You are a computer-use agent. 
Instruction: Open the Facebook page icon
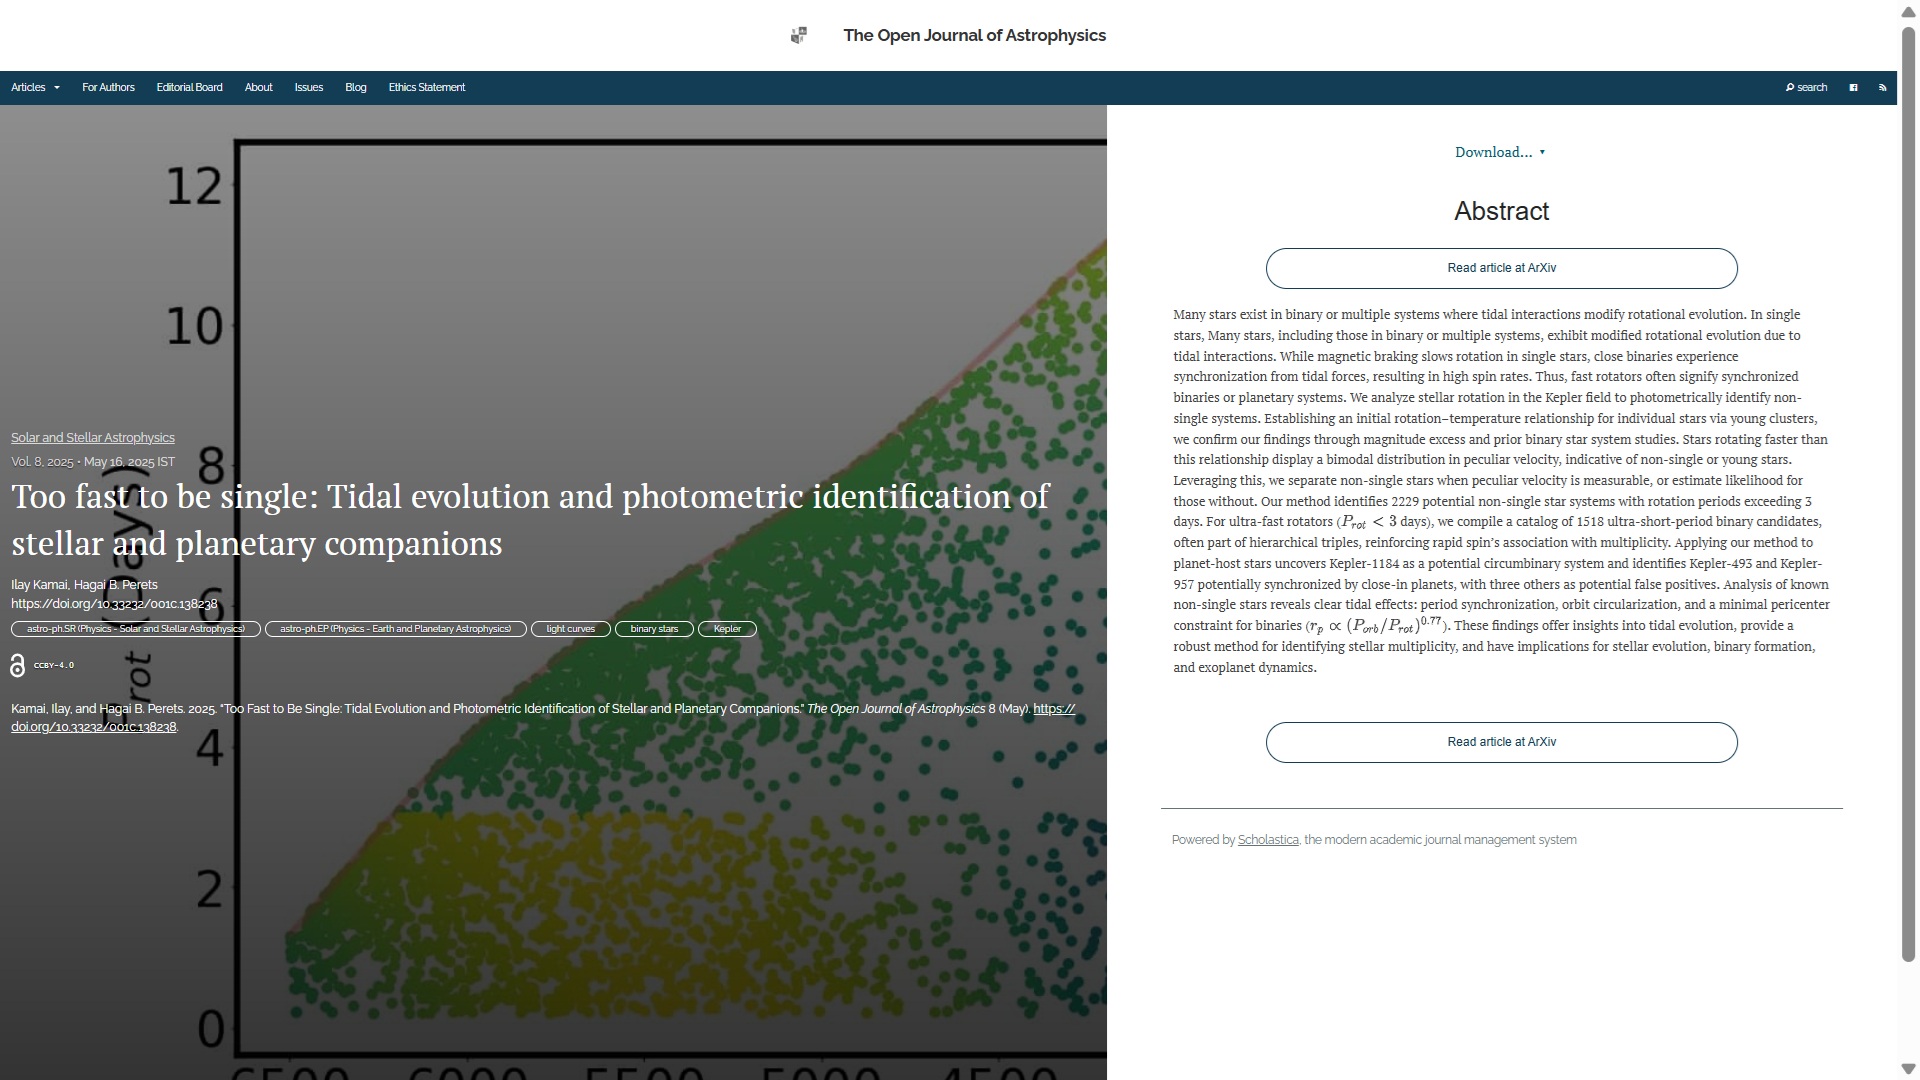(1853, 88)
